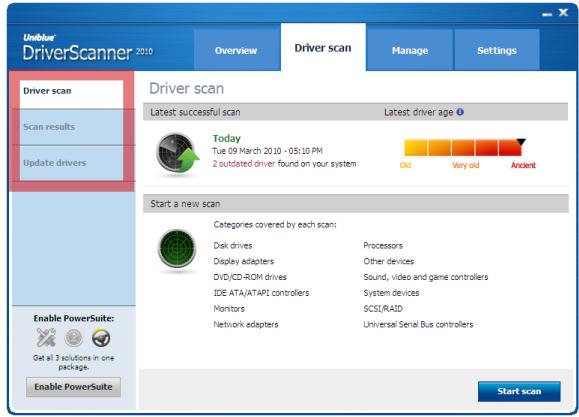The height and width of the screenshot is (417, 579).
Task: Click the 'DVD/CD-ROM drives' category
Action: [250, 277]
